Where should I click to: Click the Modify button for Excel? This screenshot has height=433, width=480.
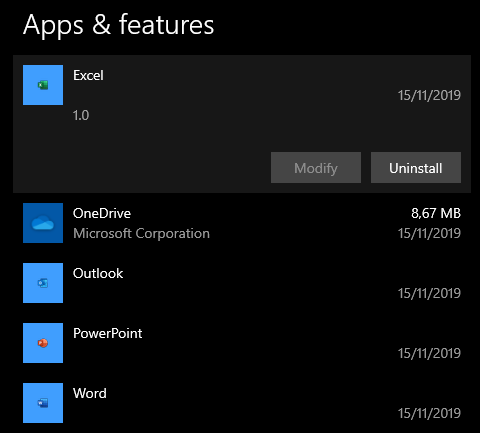tap(316, 168)
